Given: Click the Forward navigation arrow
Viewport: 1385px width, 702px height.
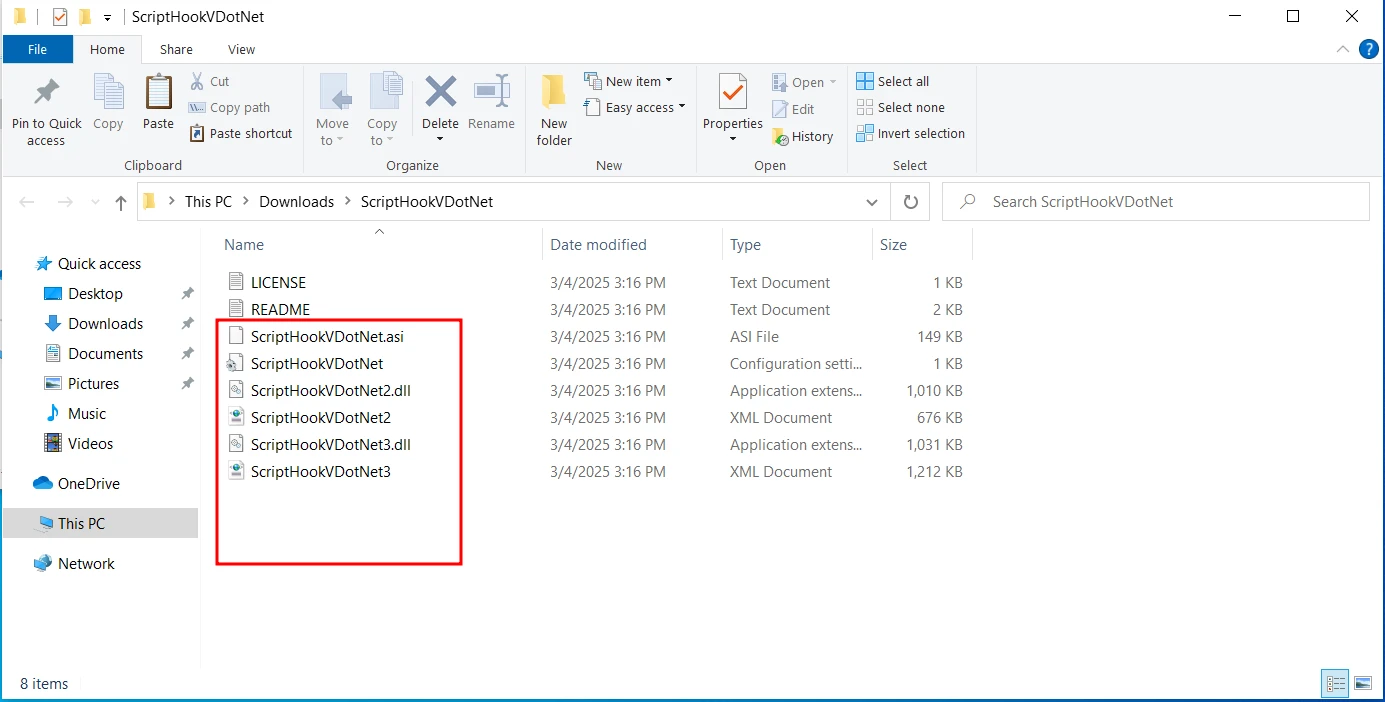Looking at the screenshot, I should tap(65, 202).
